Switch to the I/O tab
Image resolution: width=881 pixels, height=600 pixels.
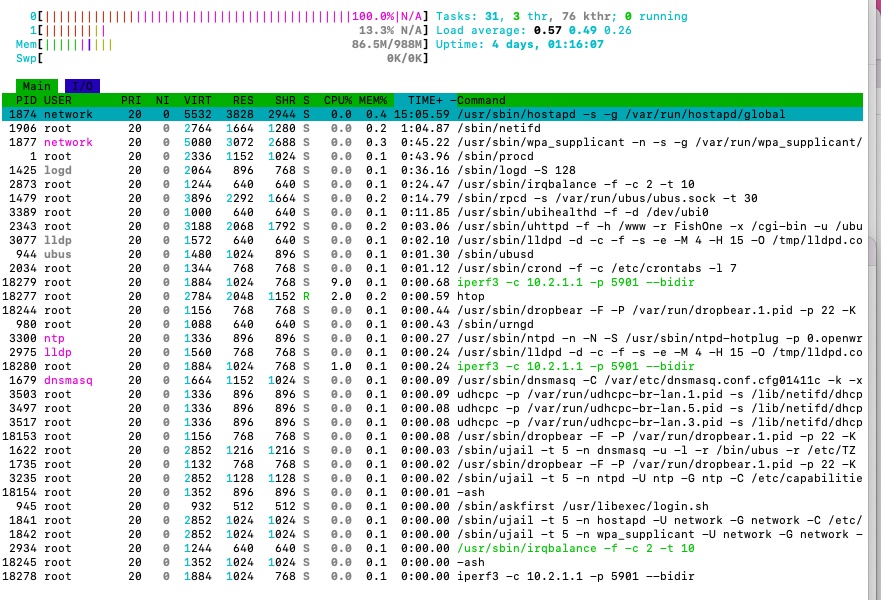(83, 86)
